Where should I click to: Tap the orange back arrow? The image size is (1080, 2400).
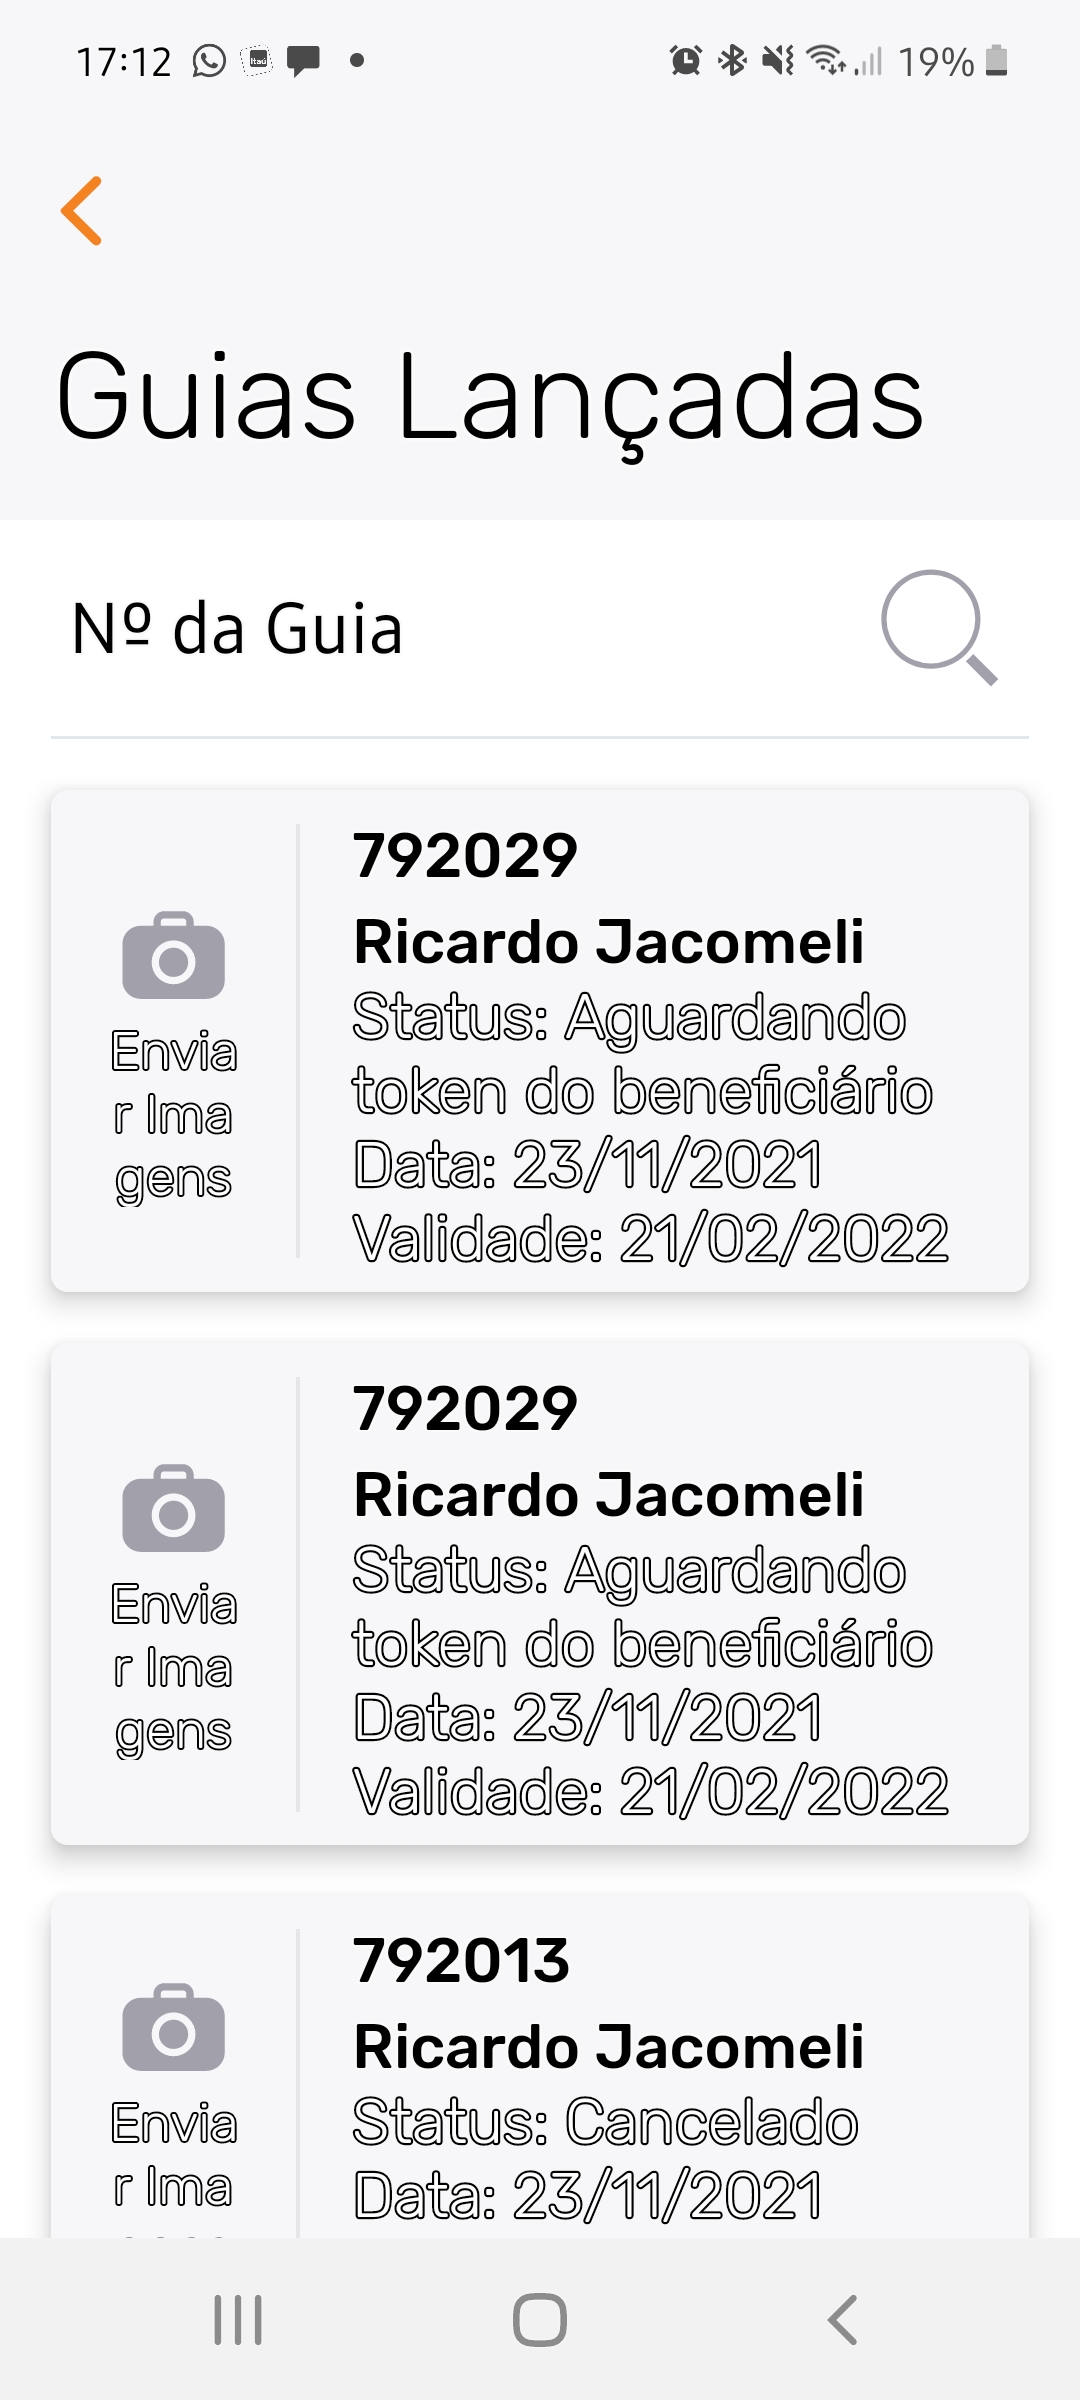tap(82, 211)
